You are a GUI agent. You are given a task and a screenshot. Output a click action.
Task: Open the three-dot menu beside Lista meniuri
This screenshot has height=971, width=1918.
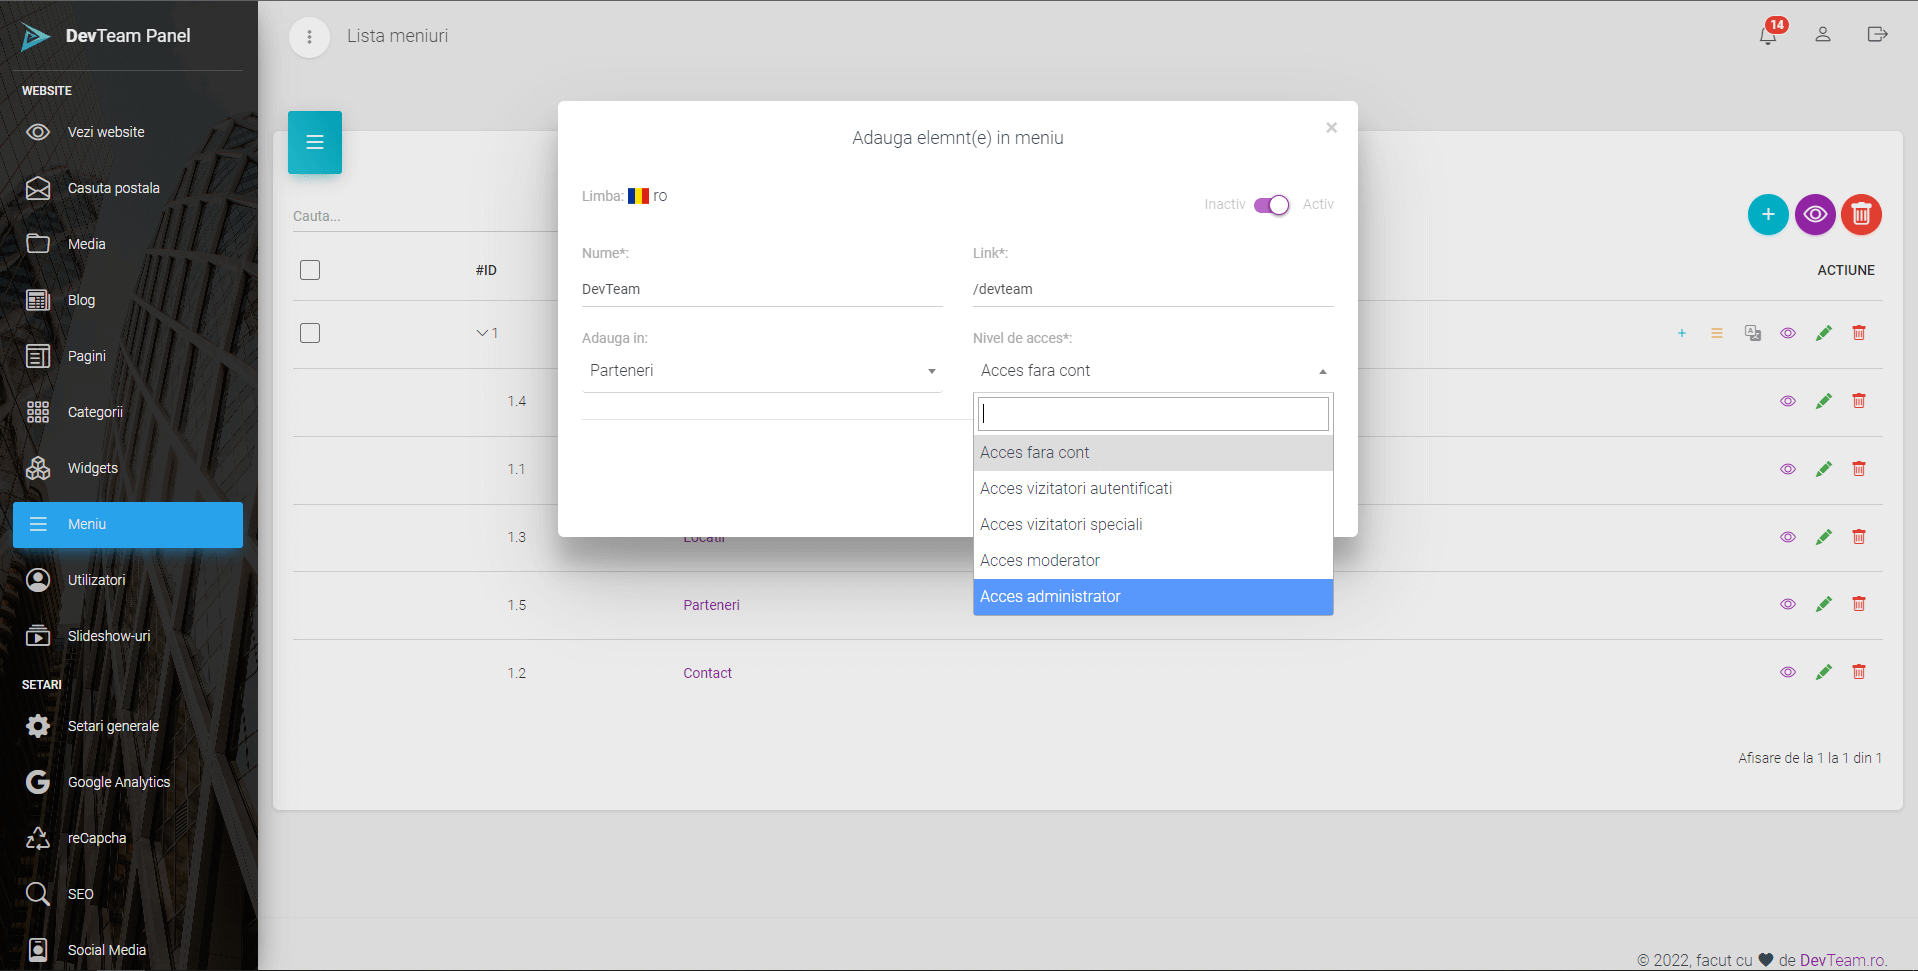pos(309,37)
